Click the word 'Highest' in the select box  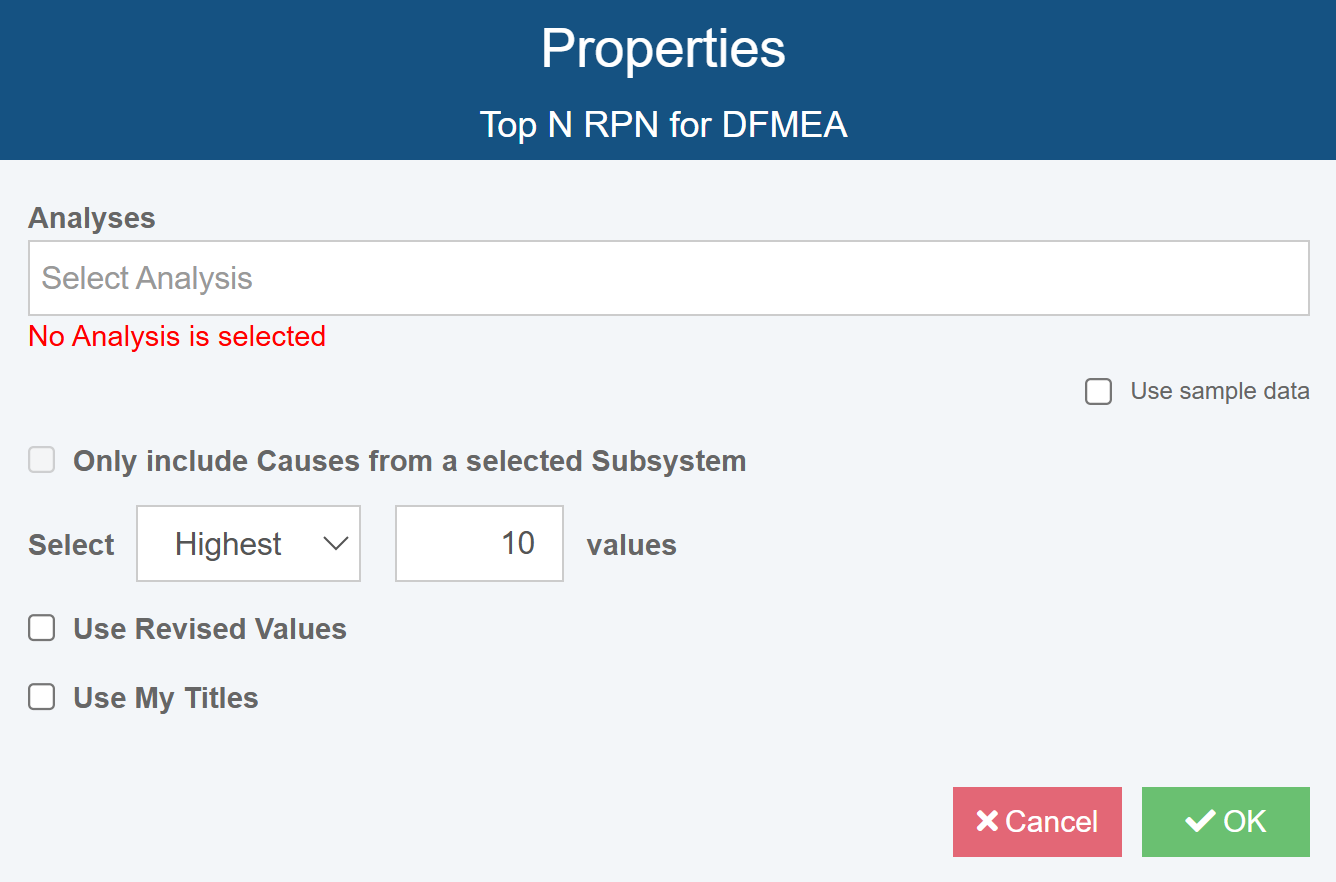(x=228, y=544)
